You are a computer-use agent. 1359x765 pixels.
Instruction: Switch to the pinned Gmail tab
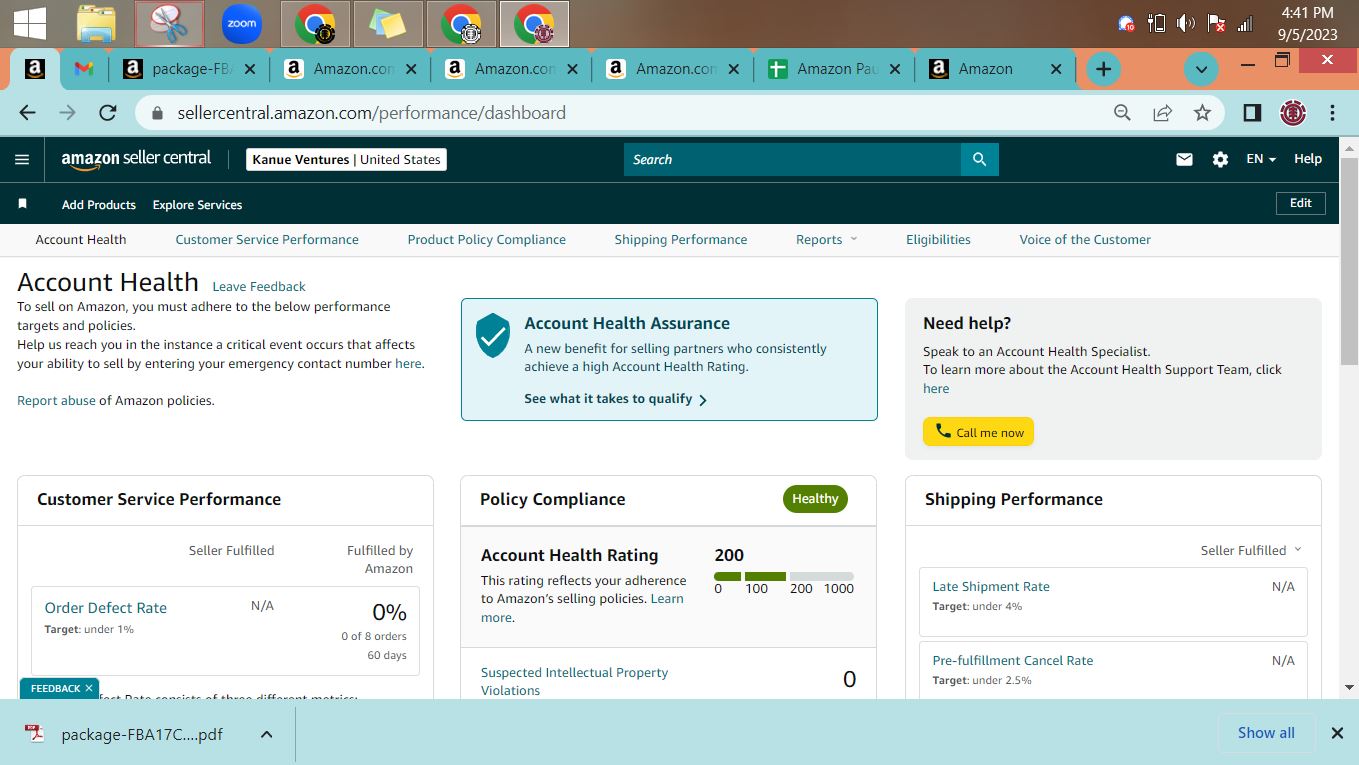84,69
